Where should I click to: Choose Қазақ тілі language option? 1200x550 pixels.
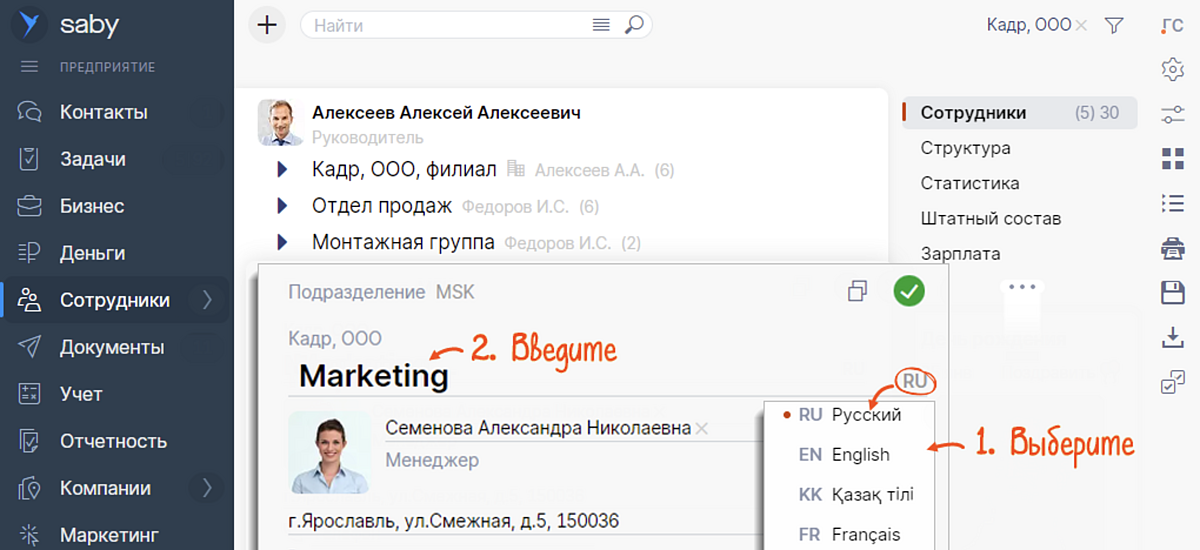[x=871, y=494]
